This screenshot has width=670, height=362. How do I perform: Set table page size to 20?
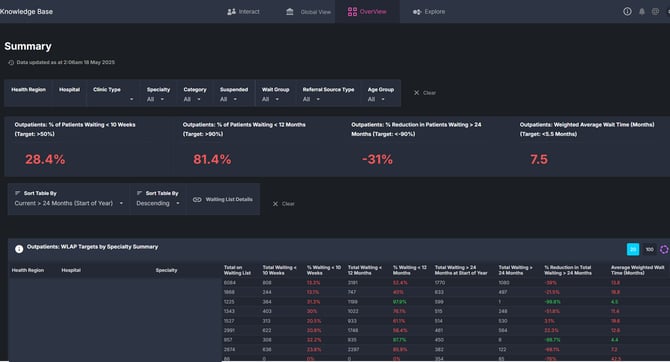(x=633, y=249)
